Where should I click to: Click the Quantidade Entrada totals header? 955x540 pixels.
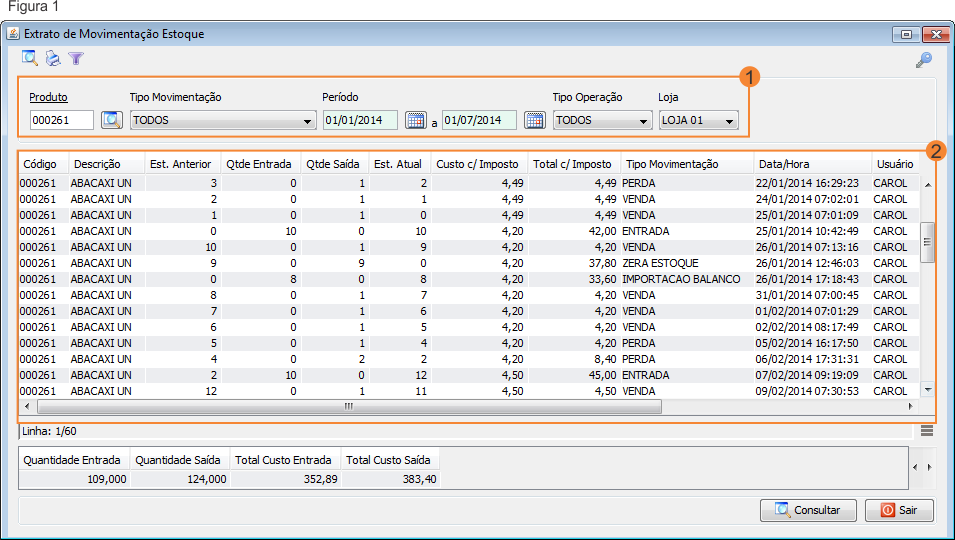[74, 460]
